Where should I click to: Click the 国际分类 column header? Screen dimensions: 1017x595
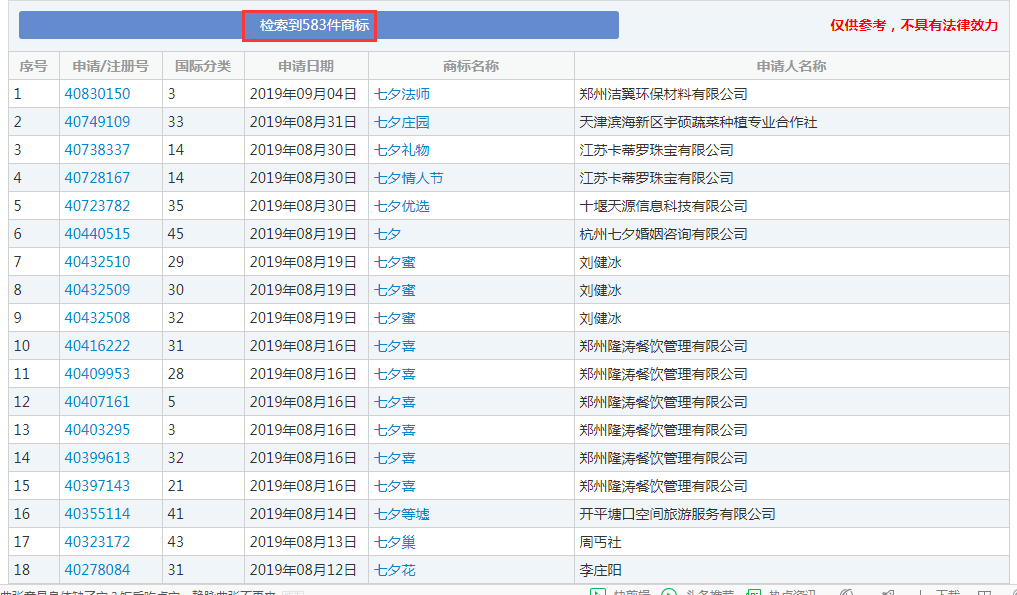tap(203, 66)
